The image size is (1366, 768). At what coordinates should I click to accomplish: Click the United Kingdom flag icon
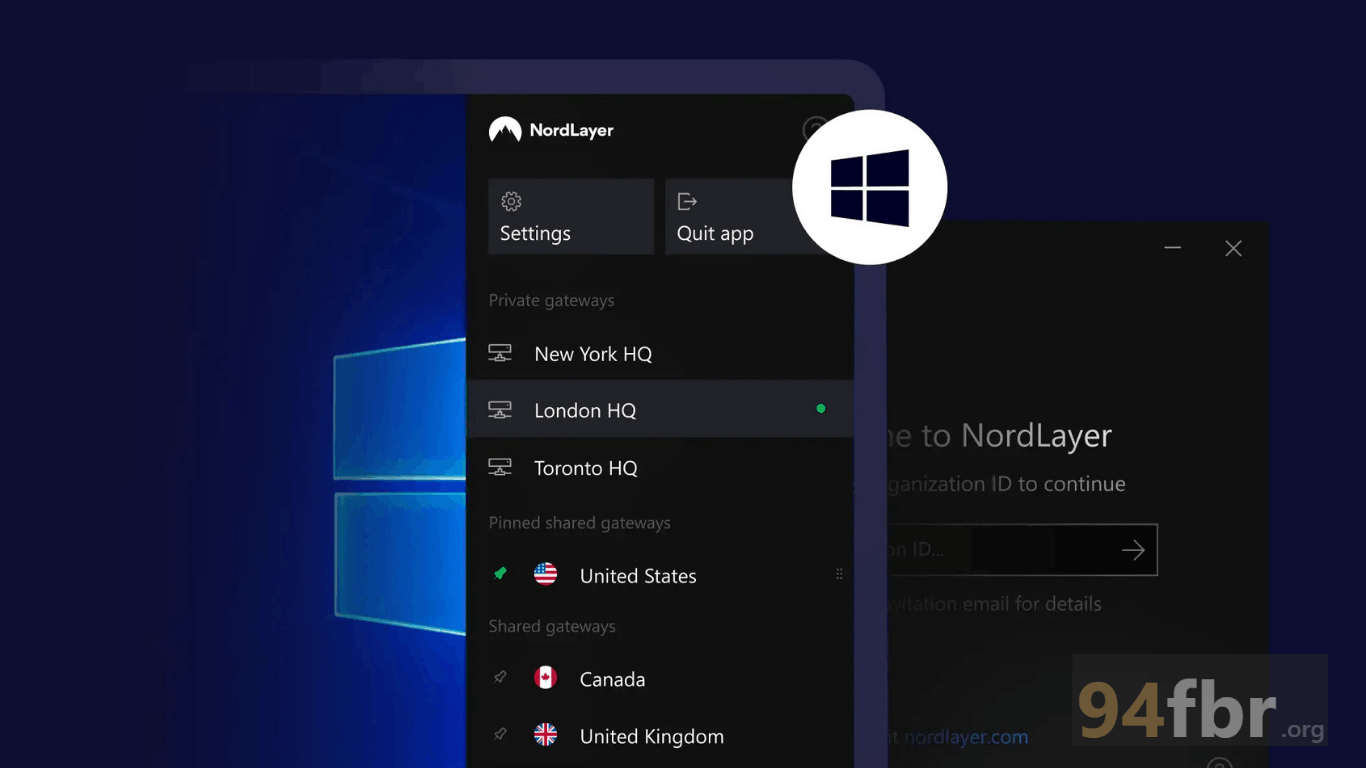tap(546, 735)
